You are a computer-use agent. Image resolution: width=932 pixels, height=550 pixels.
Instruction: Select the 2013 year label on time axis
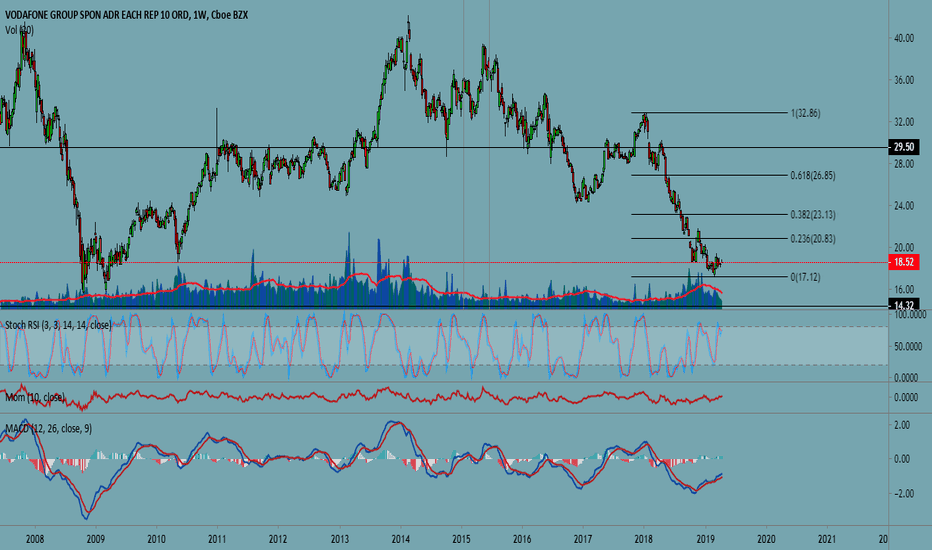coord(339,539)
